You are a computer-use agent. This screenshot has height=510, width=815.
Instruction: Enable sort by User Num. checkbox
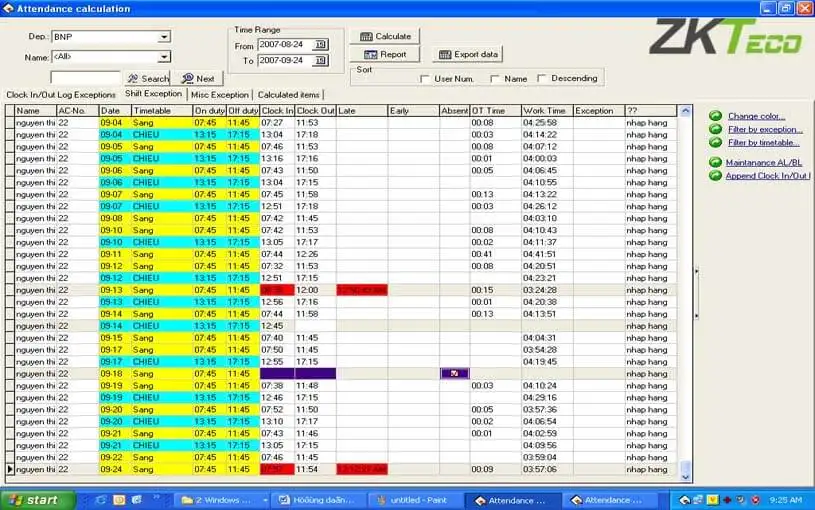coord(425,79)
